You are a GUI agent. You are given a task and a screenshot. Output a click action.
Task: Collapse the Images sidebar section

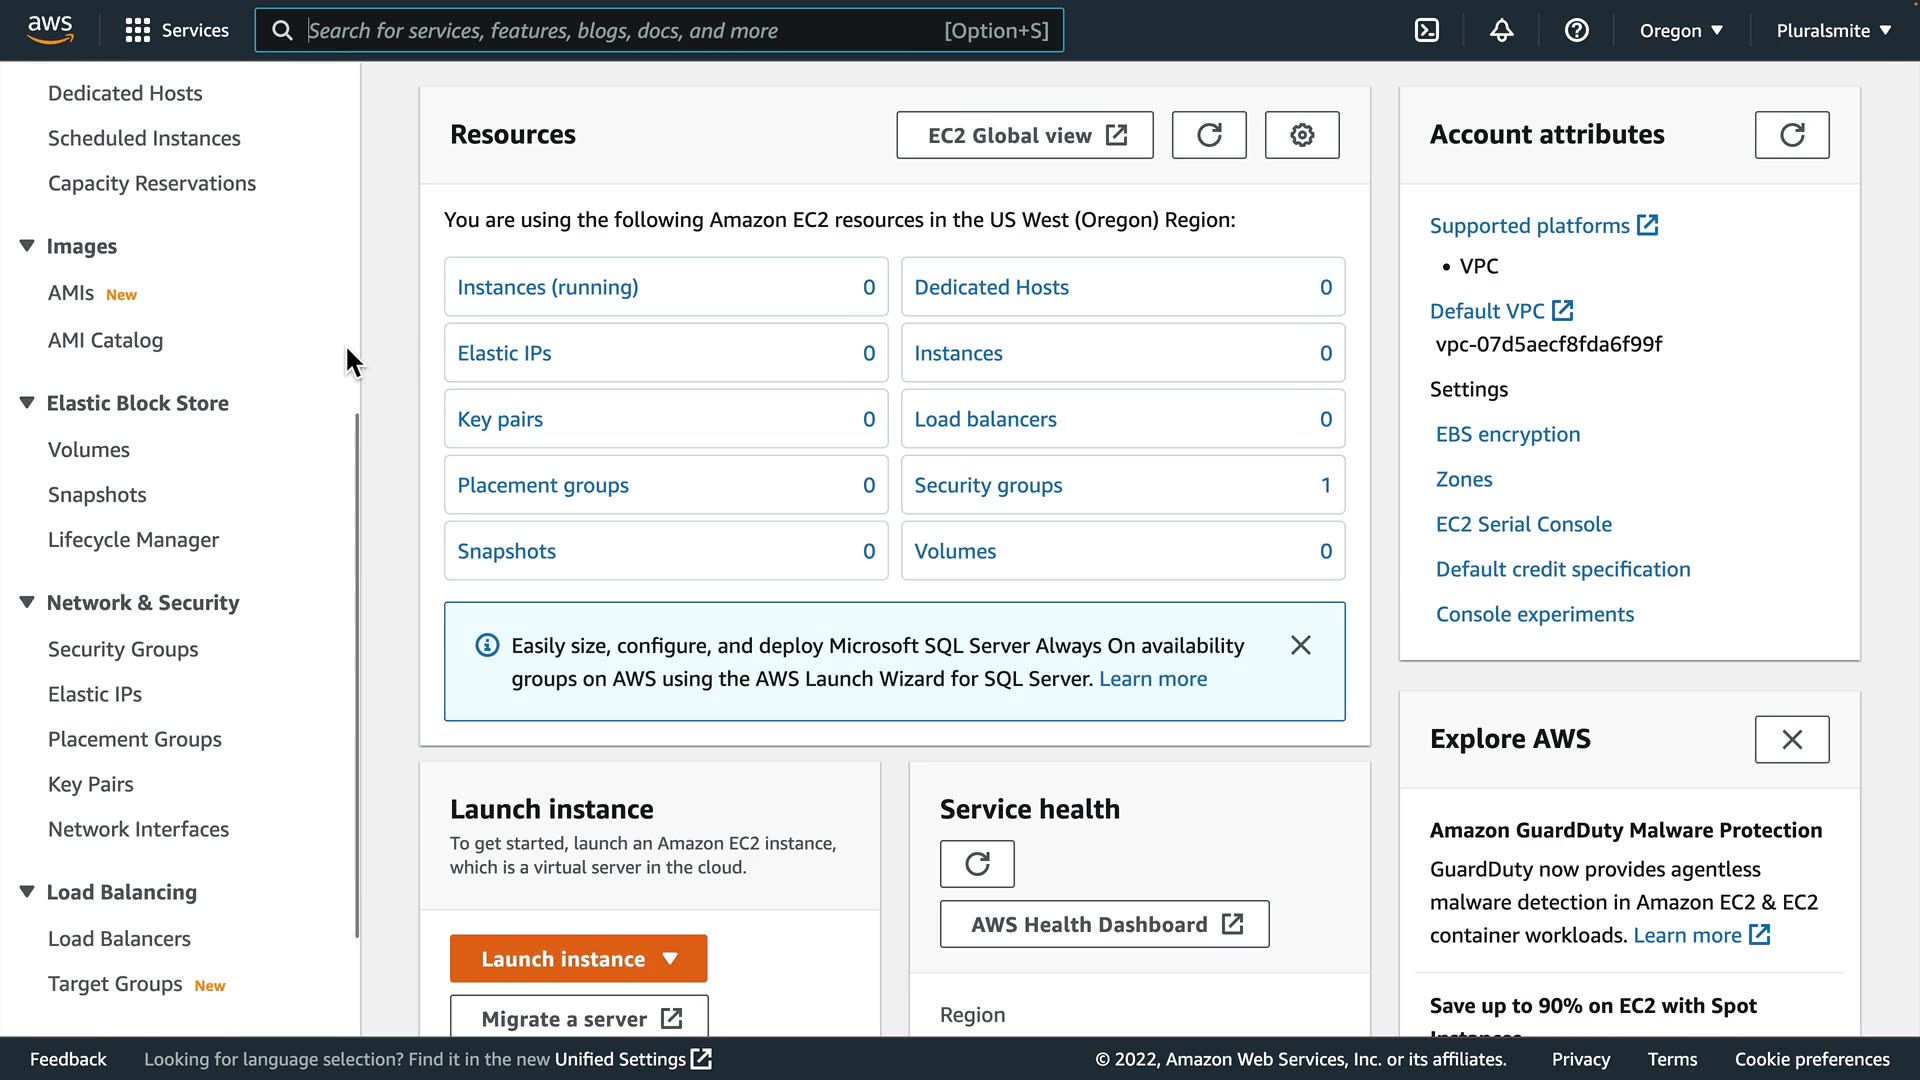[27, 246]
